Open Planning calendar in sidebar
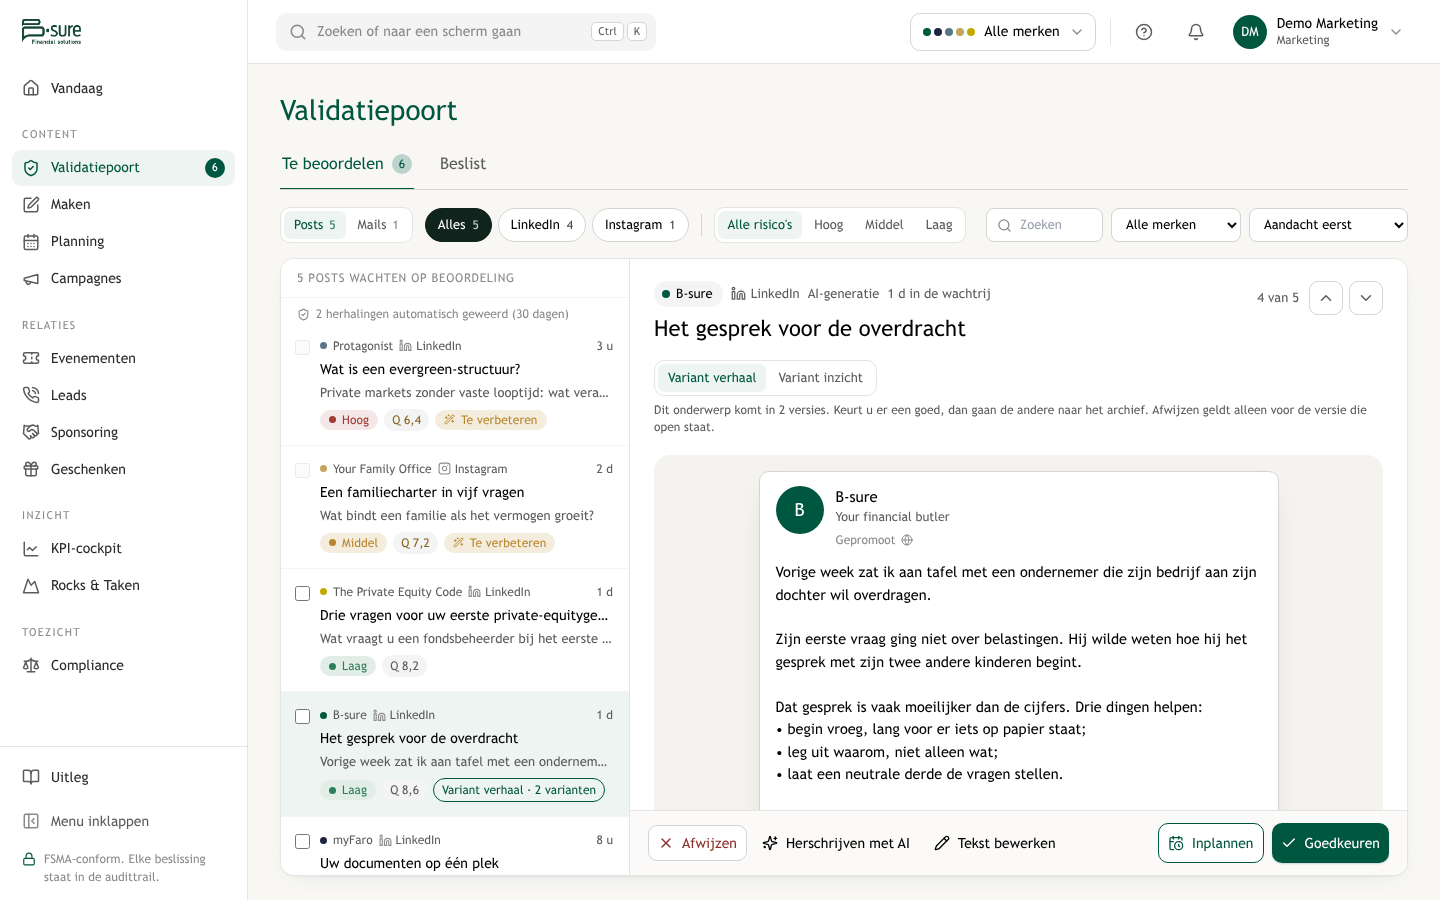The image size is (1440, 900). [x=123, y=241]
